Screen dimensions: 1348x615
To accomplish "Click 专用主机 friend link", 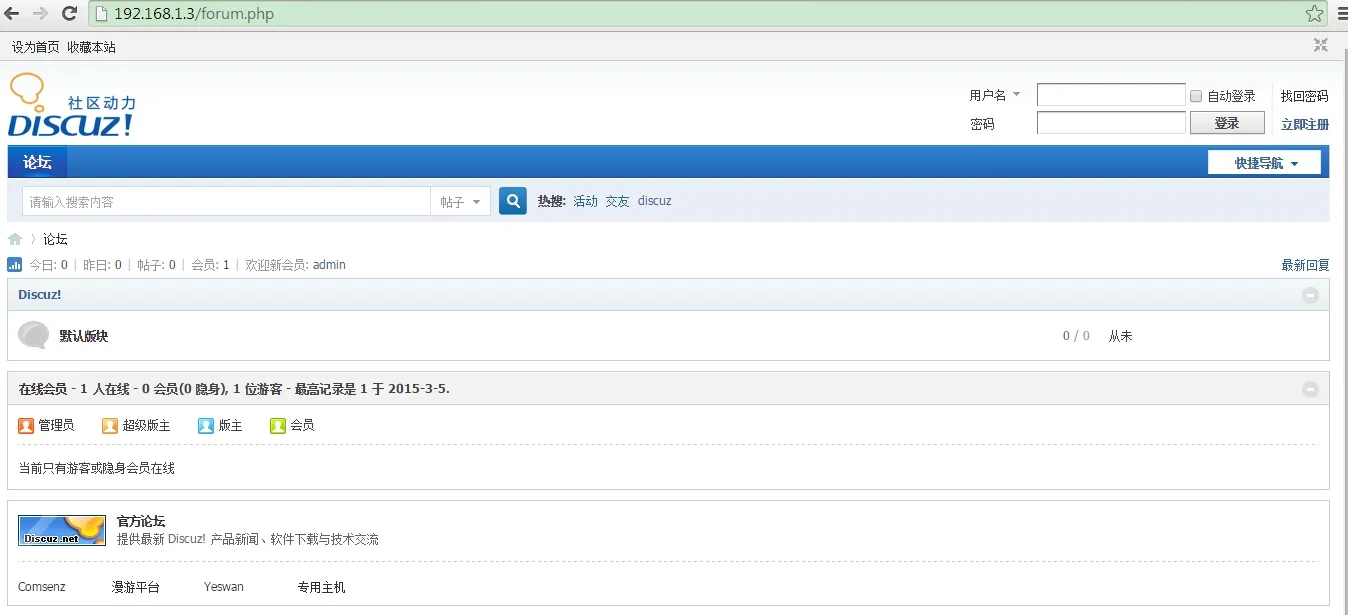I will [322, 587].
